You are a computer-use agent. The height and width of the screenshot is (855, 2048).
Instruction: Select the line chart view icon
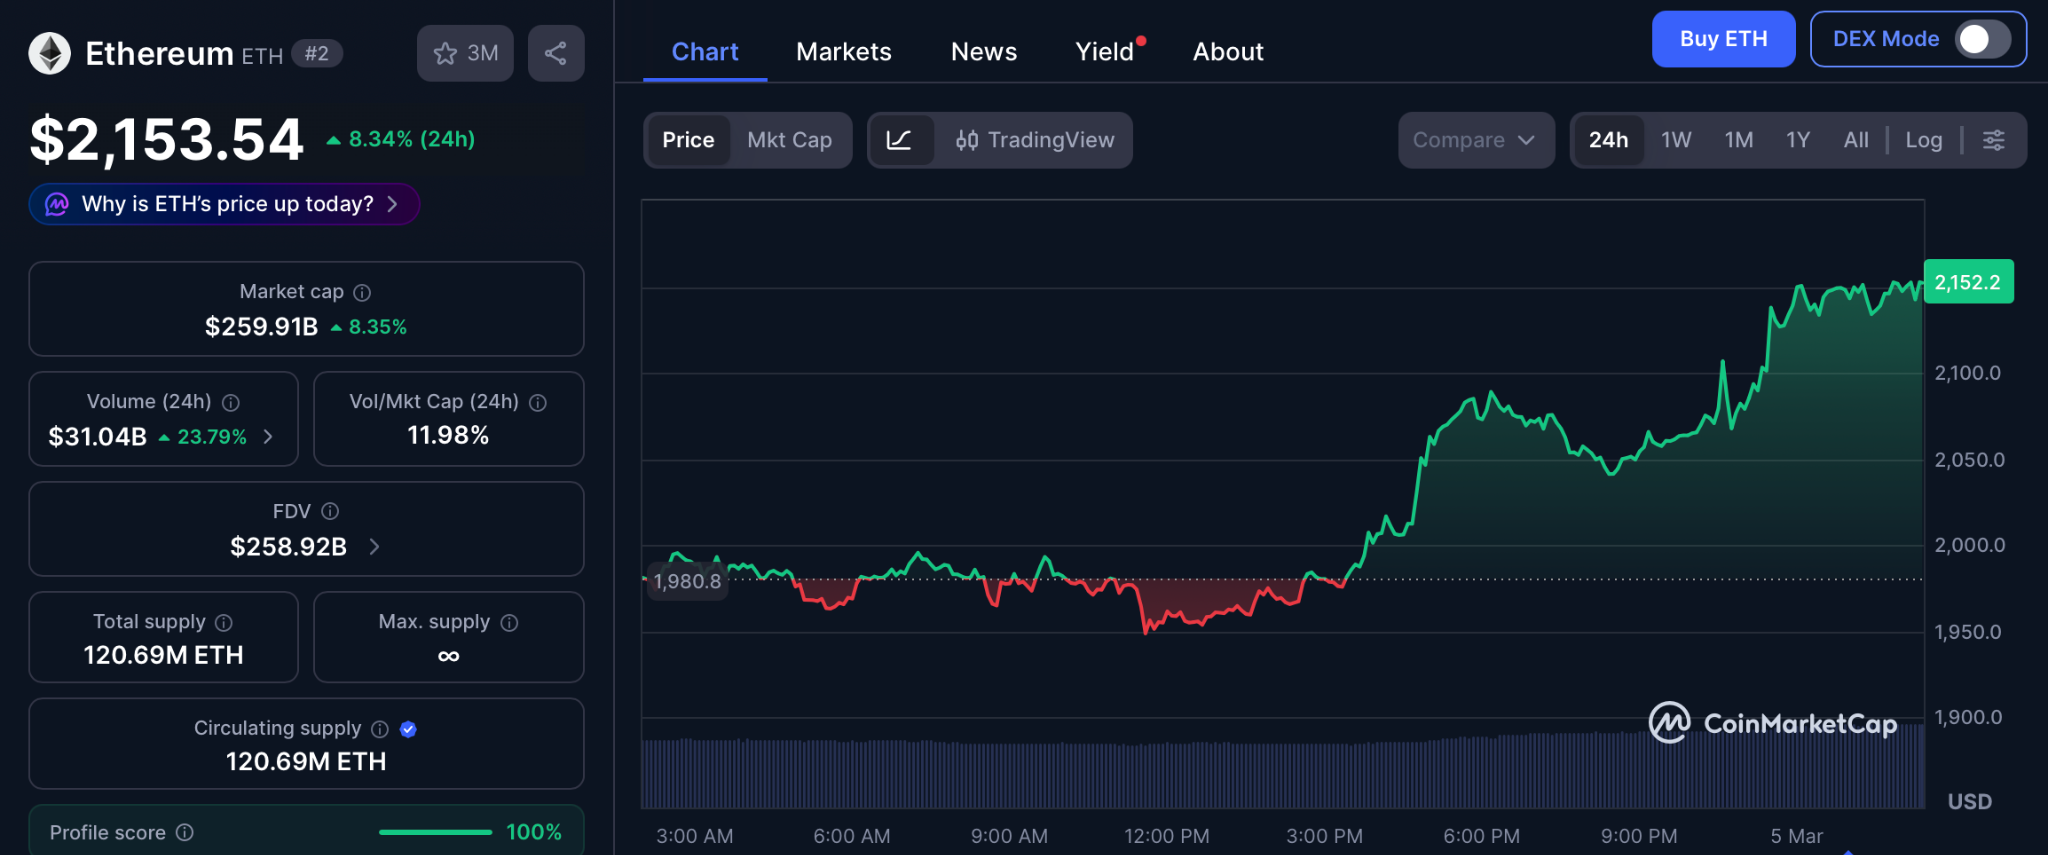click(x=900, y=140)
